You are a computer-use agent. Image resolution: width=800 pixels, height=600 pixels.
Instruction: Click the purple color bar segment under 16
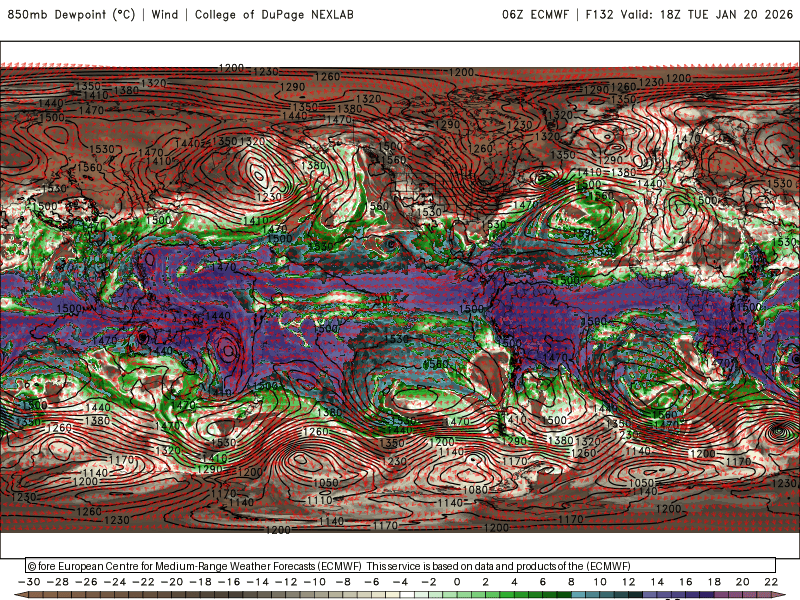[x=693, y=596]
